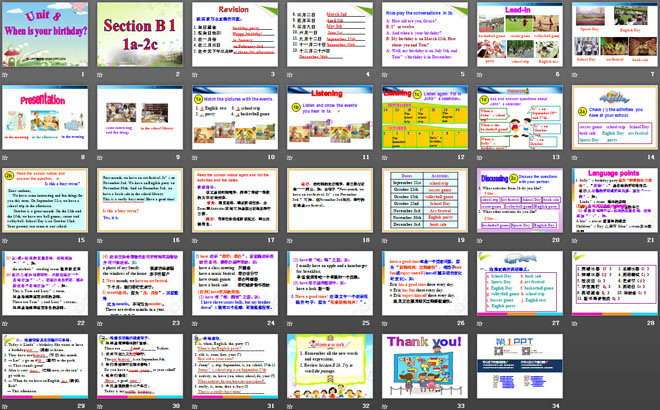Select slide 28 with phrase translation exercise
The height and width of the screenshot is (410, 660).
click(x=615, y=283)
